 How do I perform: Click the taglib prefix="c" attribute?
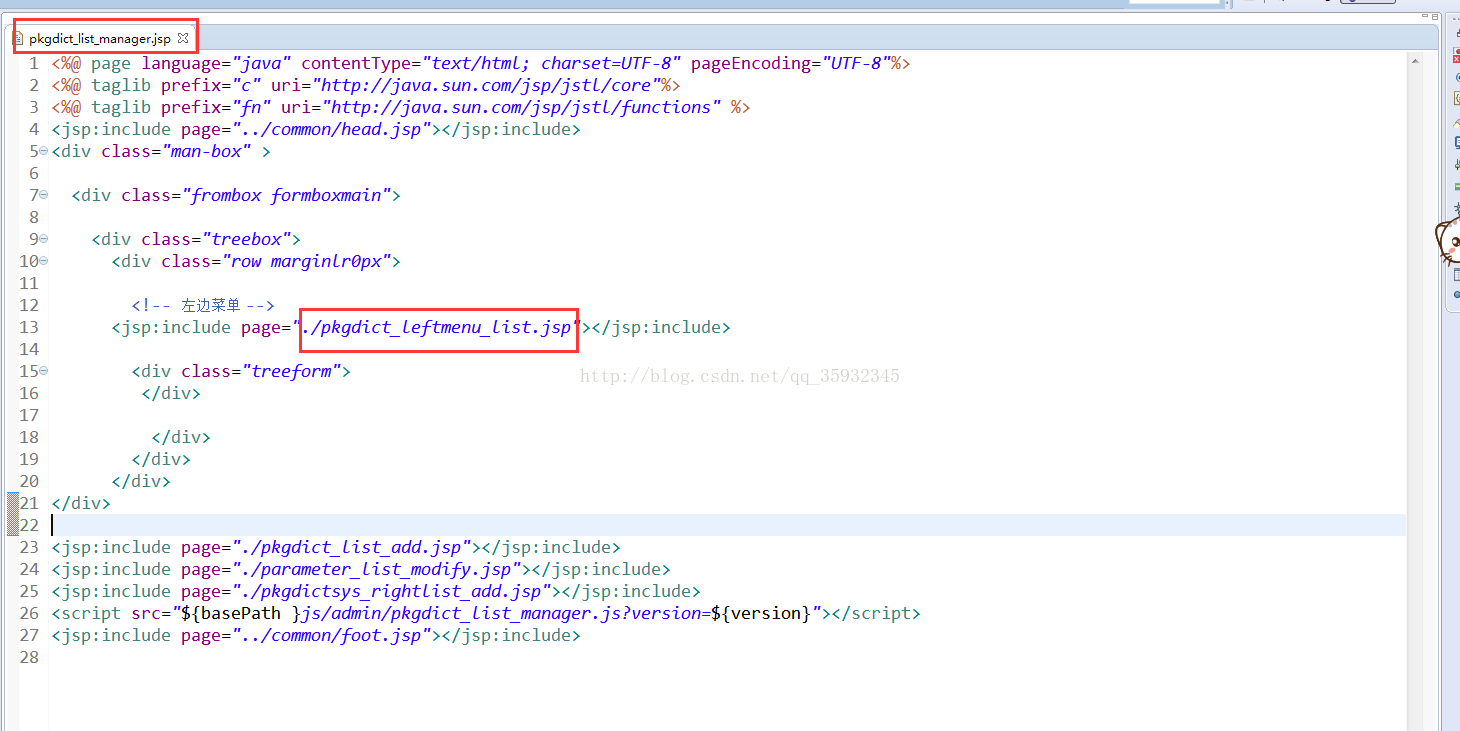(x=211, y=85)
